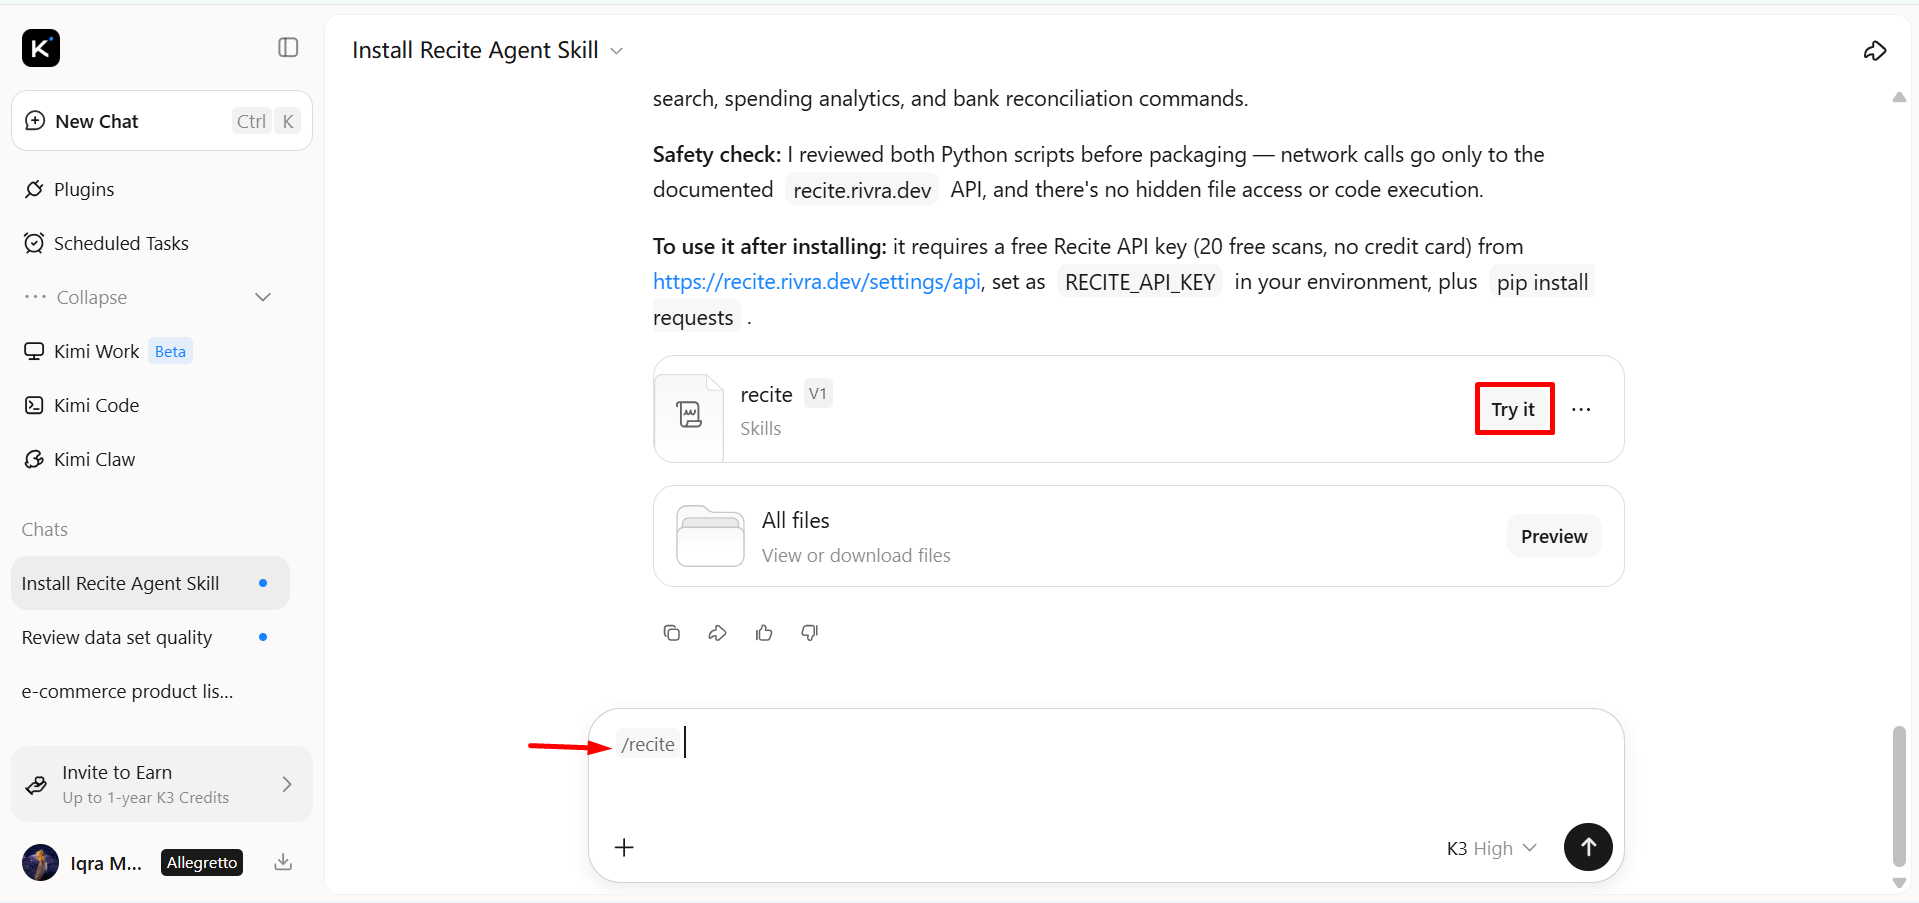Click the share icon in the header
The width and height of the screenshot is (1919, 903).
[1875, 50]
